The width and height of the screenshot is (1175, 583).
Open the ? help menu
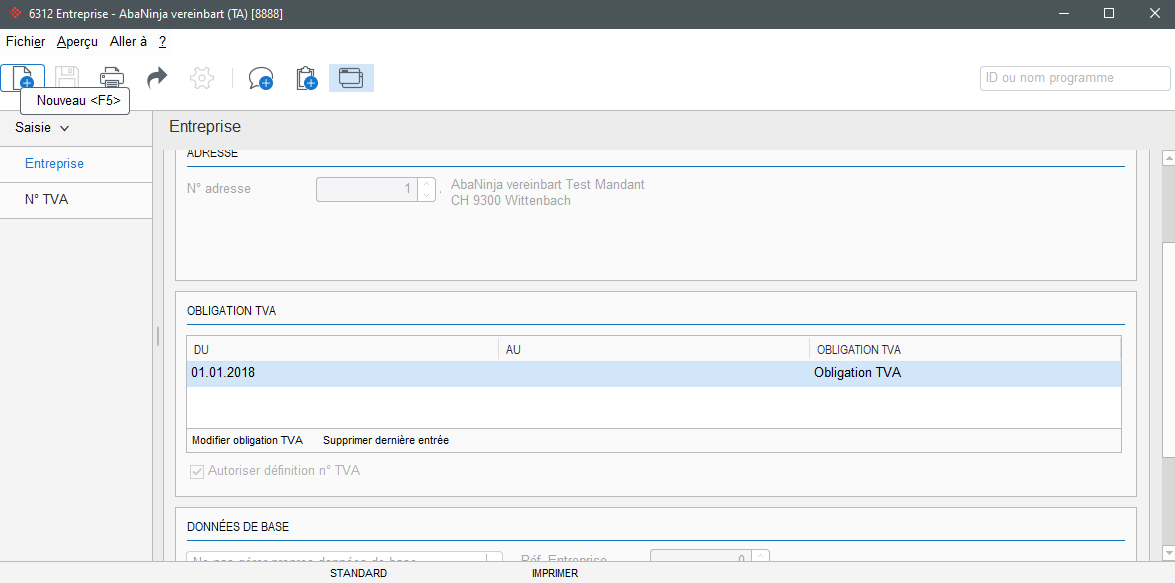(163, 42)
